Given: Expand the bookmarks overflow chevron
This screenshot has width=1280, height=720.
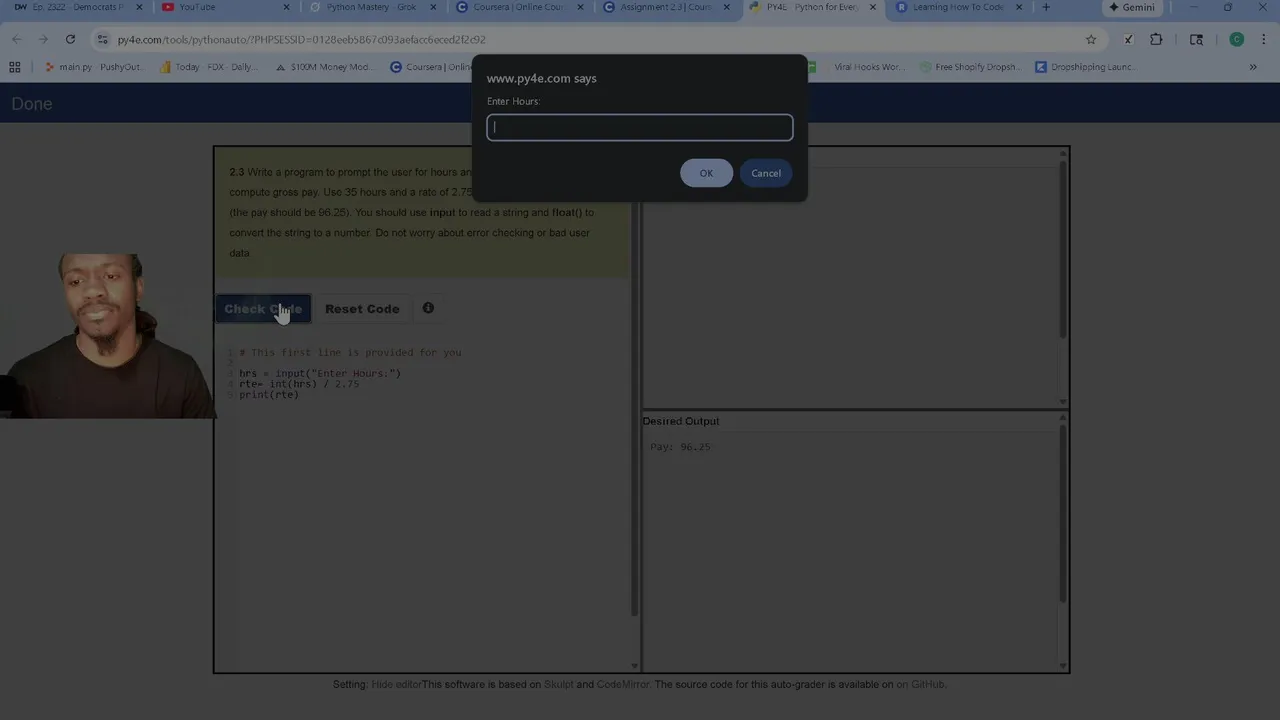Looking at the screenshot, I should (1253, 67).
